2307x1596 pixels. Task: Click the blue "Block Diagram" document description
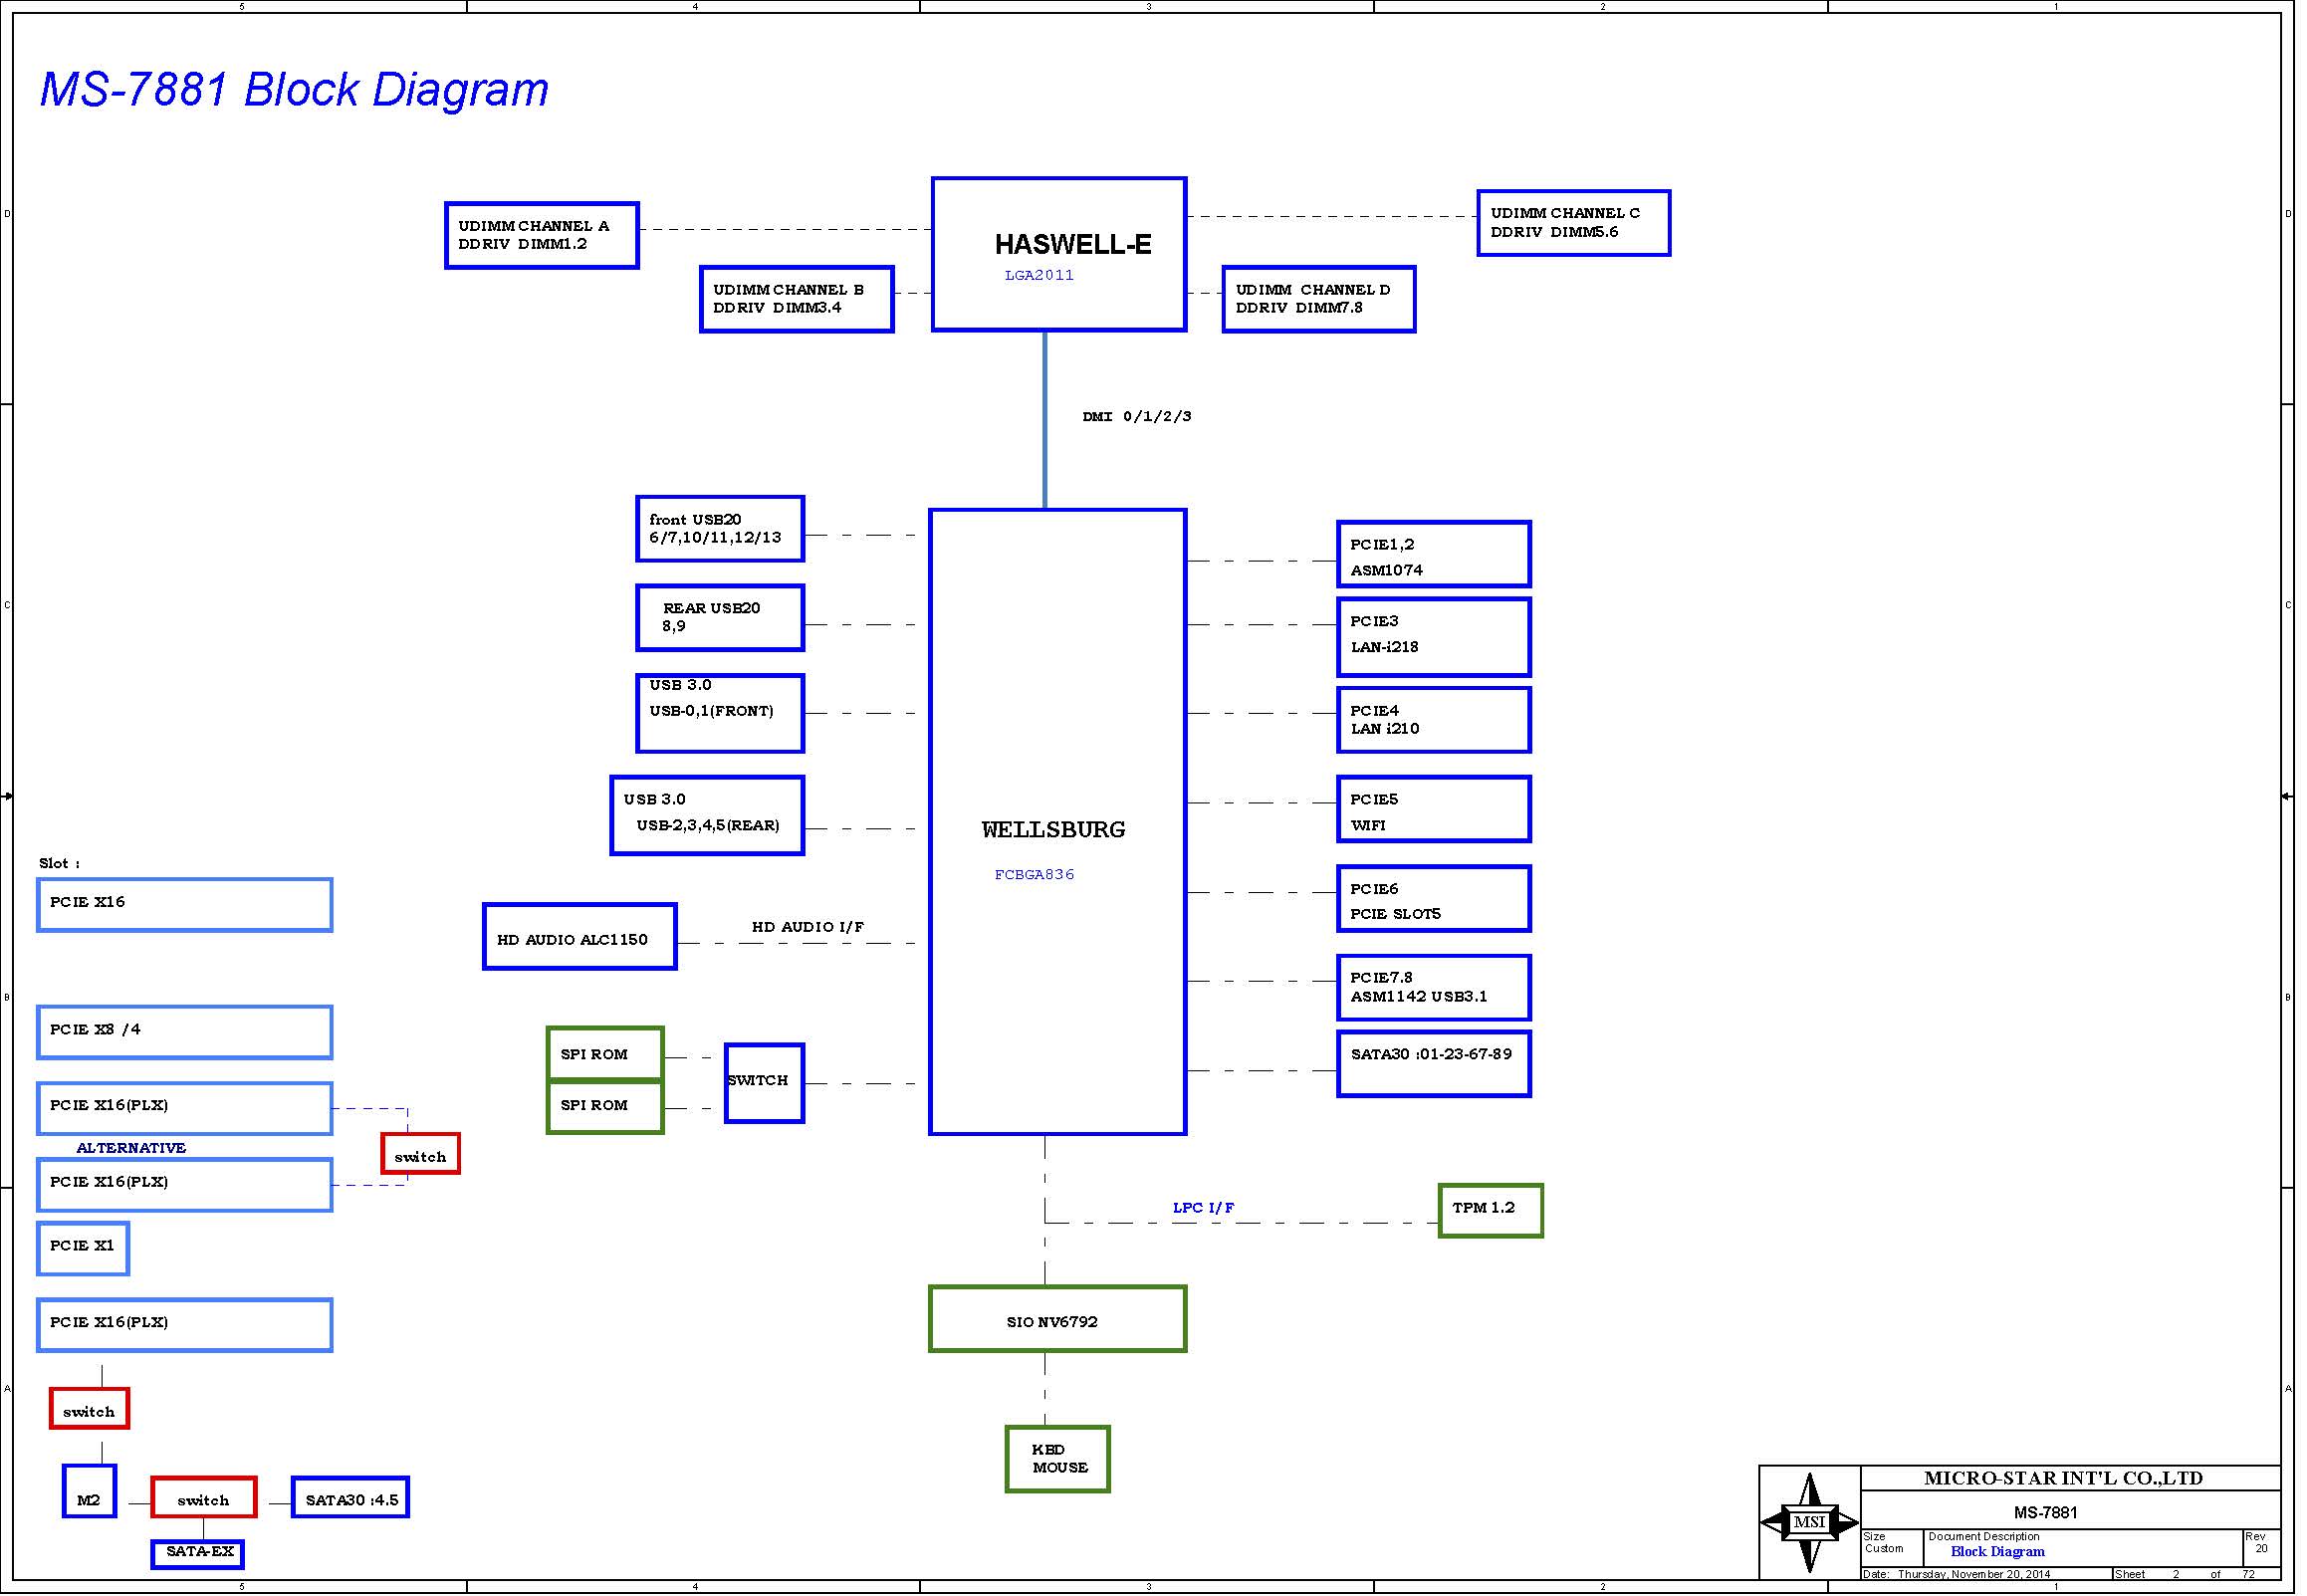click(1997, 1552)
